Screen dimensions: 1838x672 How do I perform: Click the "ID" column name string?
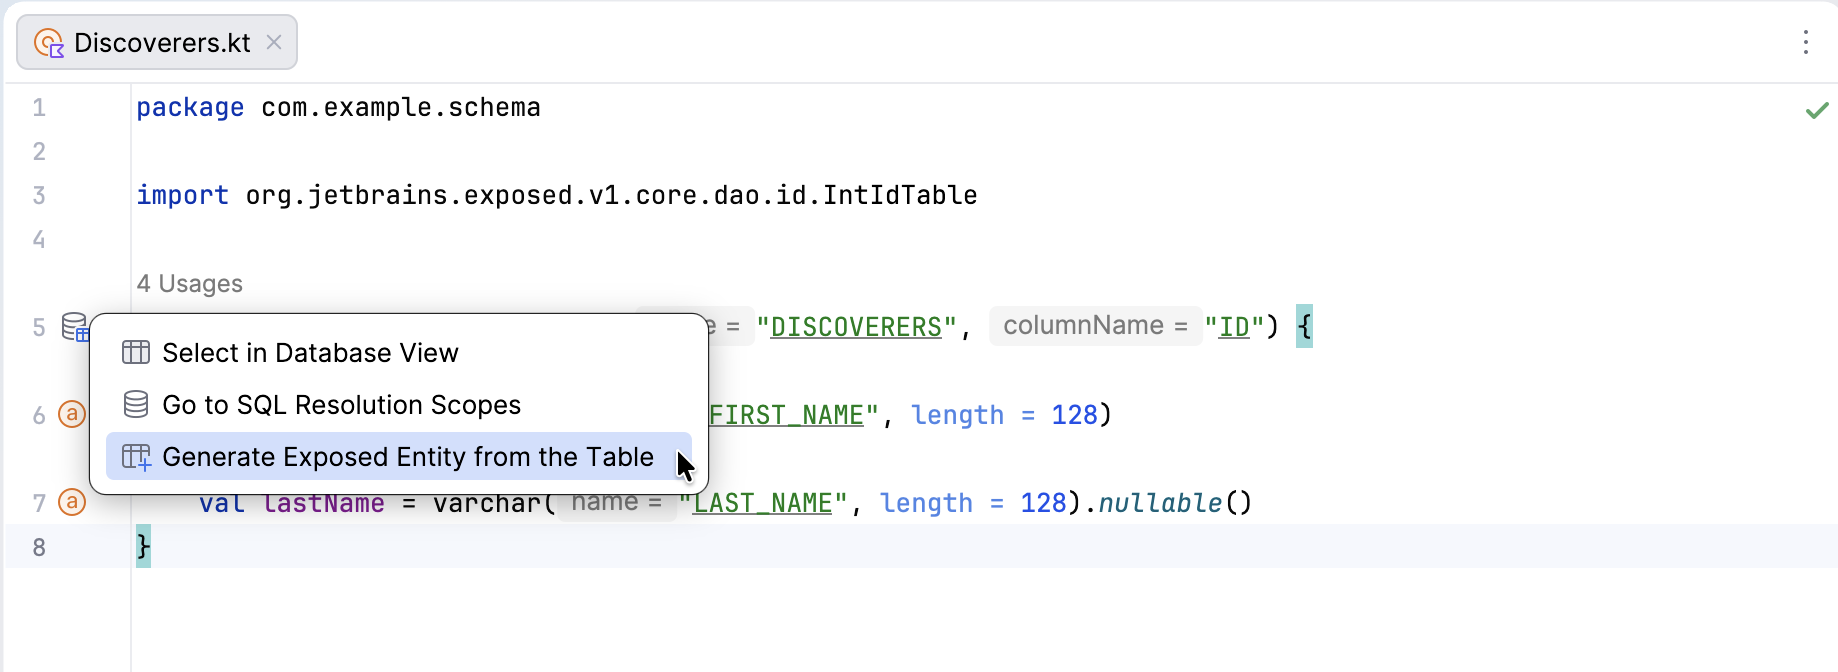pos(1234,327)
